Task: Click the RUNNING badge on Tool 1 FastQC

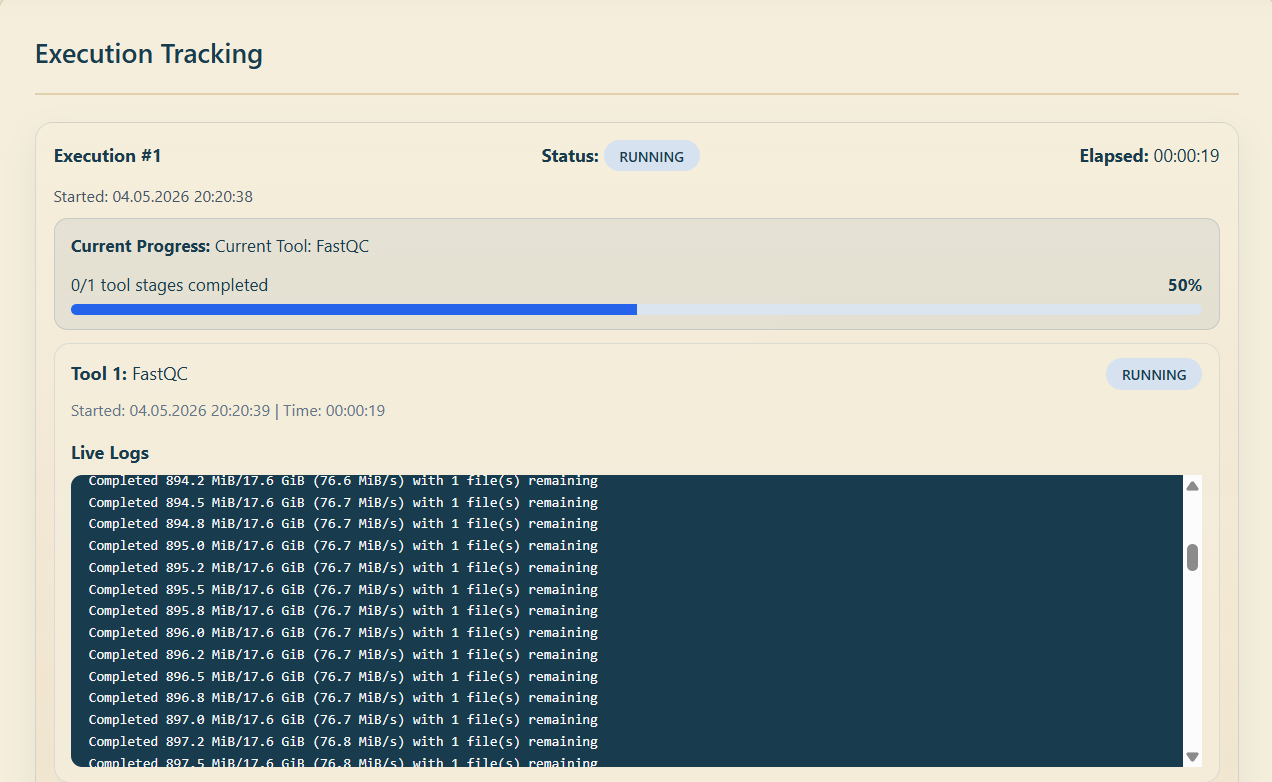Action: pos(1154,374)
